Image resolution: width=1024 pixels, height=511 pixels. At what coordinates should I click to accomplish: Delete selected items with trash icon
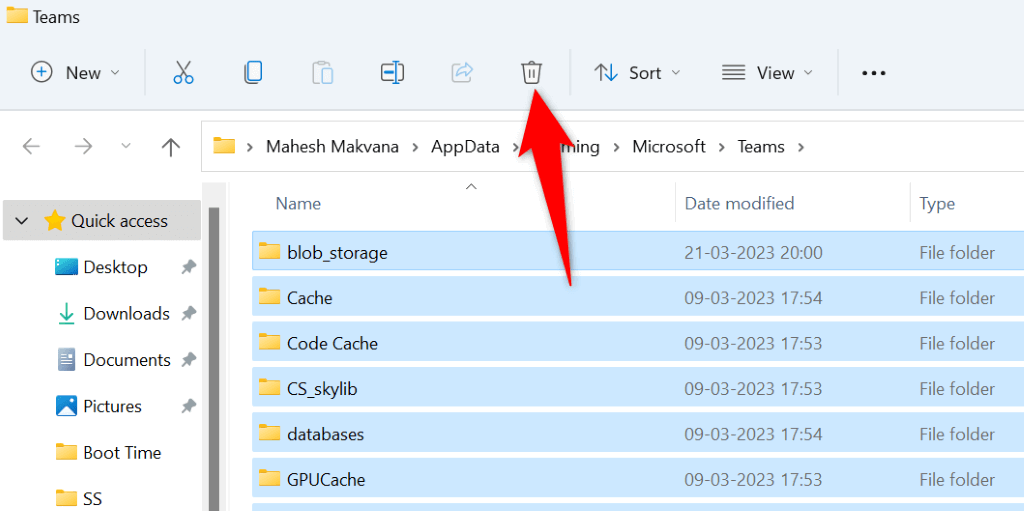(x=531, y=72)
